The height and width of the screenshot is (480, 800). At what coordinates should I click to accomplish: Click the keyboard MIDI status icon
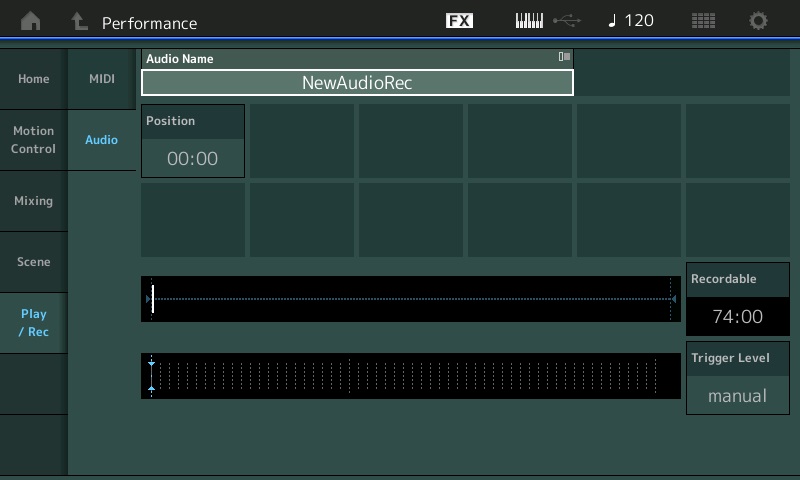(x=529, y=21)
